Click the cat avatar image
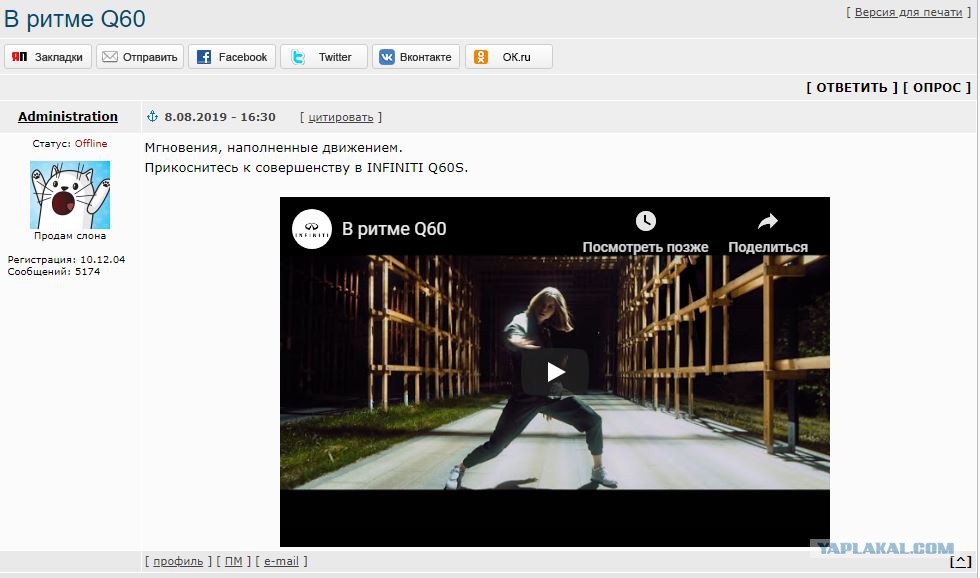Viewport: 980px width, 578px height. point(70,195)
